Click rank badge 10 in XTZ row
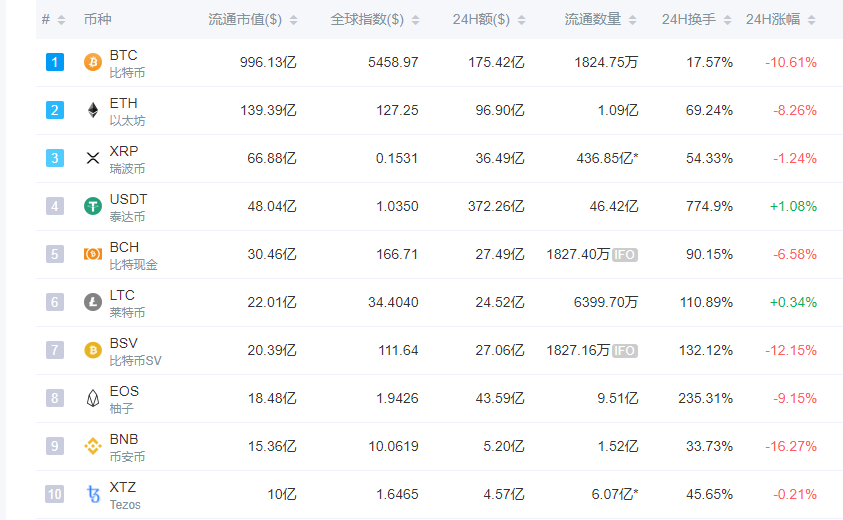Image resolution: width=843 pixels, height=520 pixels. point(55,494)
